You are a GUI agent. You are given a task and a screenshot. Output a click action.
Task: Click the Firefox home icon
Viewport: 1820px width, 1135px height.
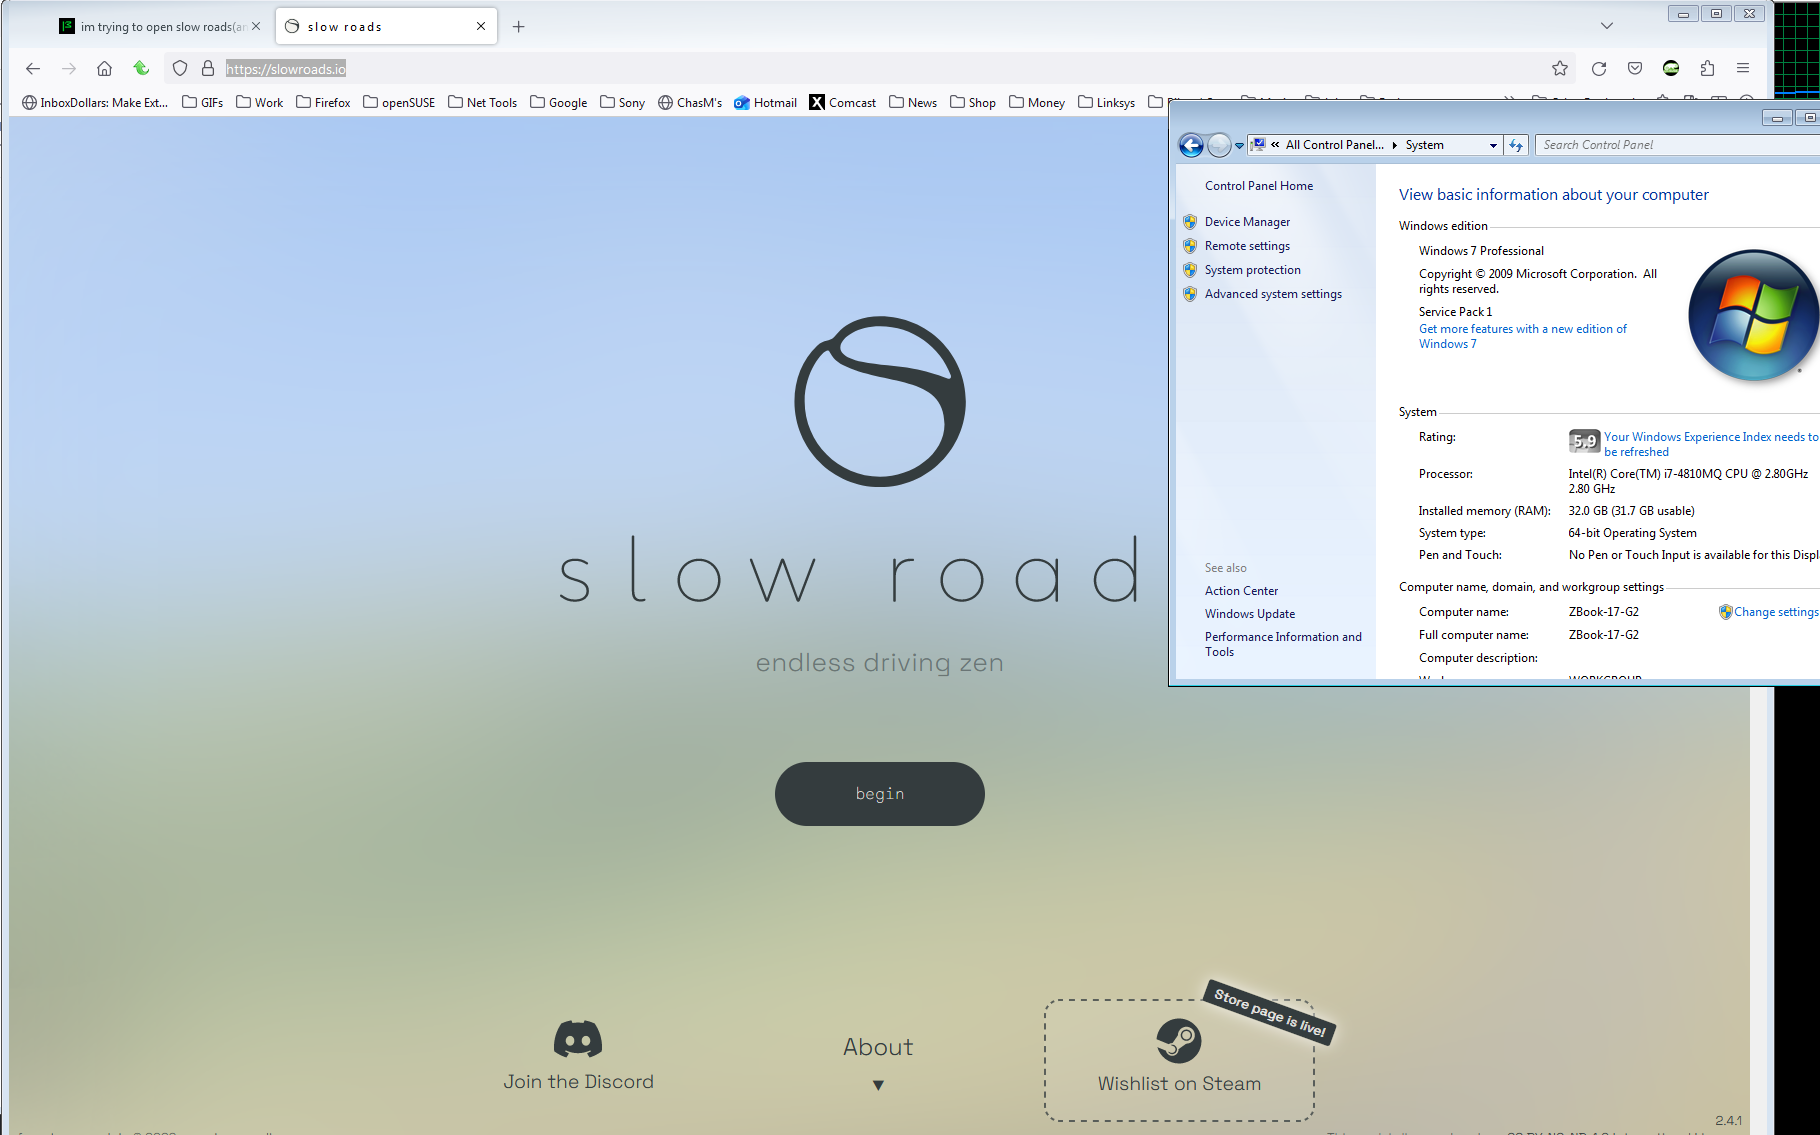(x=104, y=69)
